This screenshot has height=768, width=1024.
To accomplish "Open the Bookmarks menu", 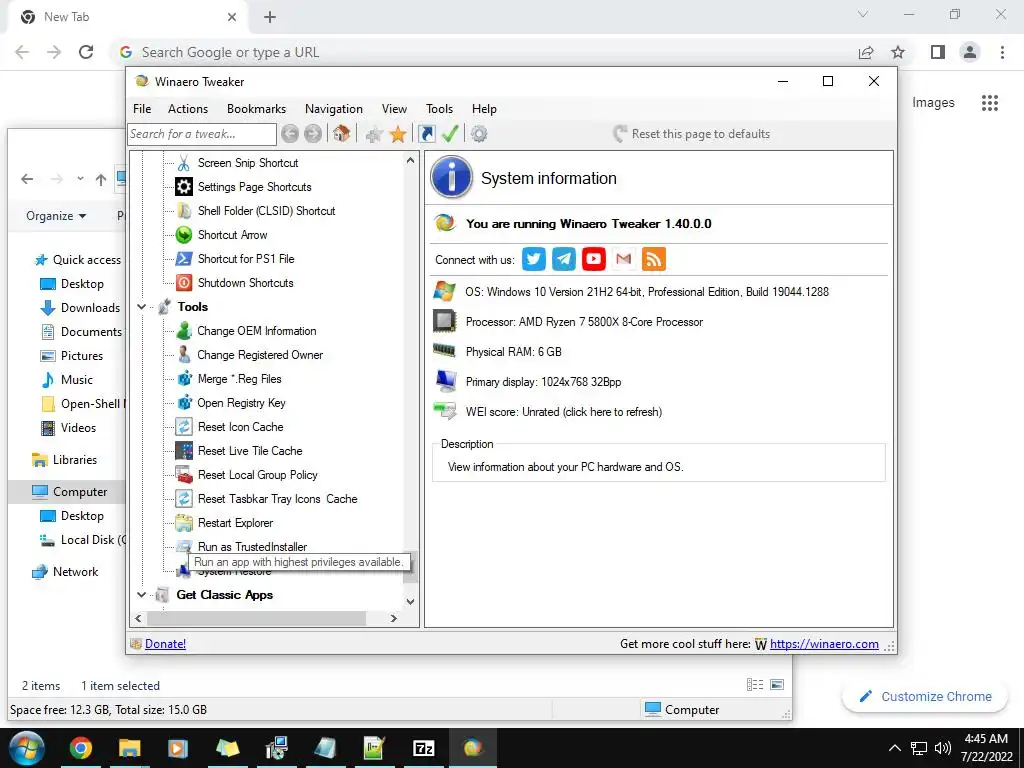I will point(256,109).
